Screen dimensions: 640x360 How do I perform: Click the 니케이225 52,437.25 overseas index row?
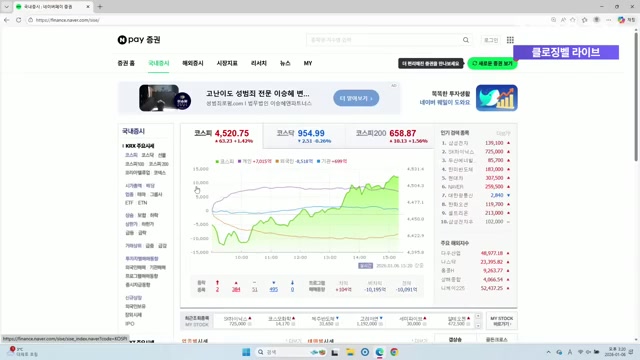[476, 288]
